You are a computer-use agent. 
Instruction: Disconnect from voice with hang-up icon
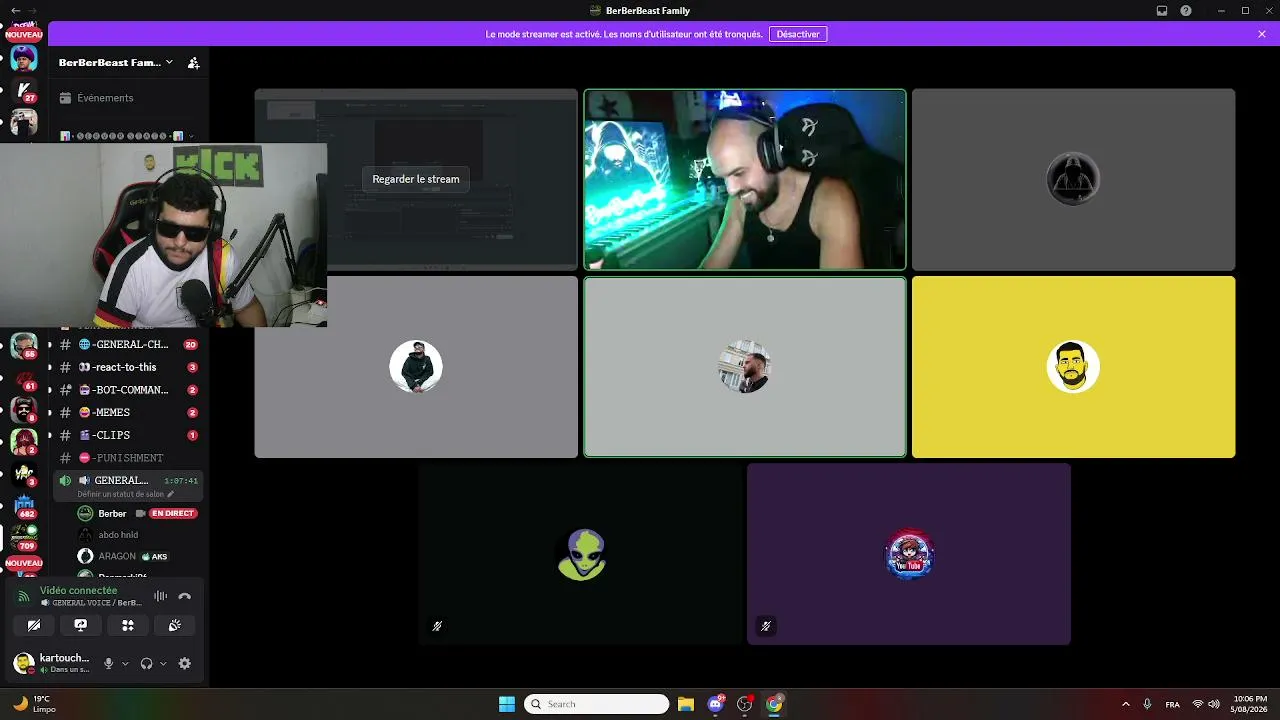[x=184, y=596]
